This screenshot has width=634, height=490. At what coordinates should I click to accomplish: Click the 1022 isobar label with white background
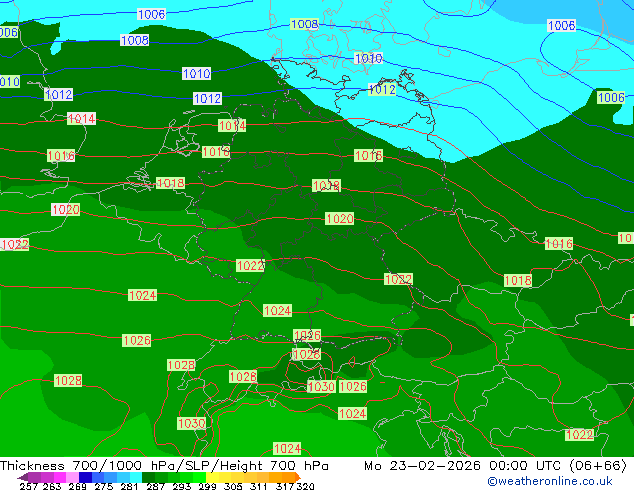click(x=15, y=245)
